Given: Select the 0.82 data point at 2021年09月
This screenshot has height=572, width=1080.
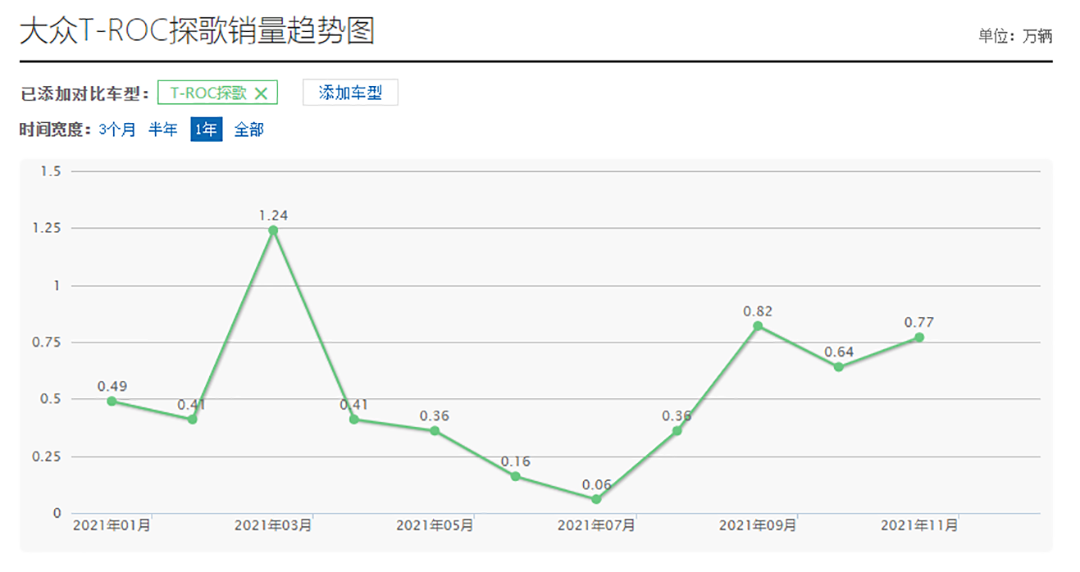Looking at the screenshot, I should (758, 326).
